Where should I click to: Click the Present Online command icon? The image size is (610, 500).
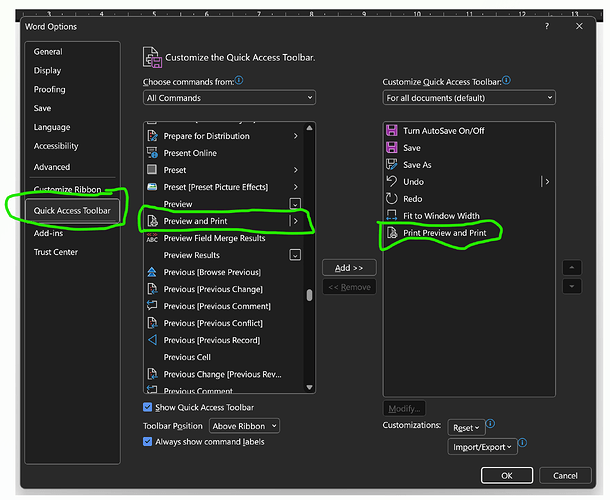(x=152, y=153)
